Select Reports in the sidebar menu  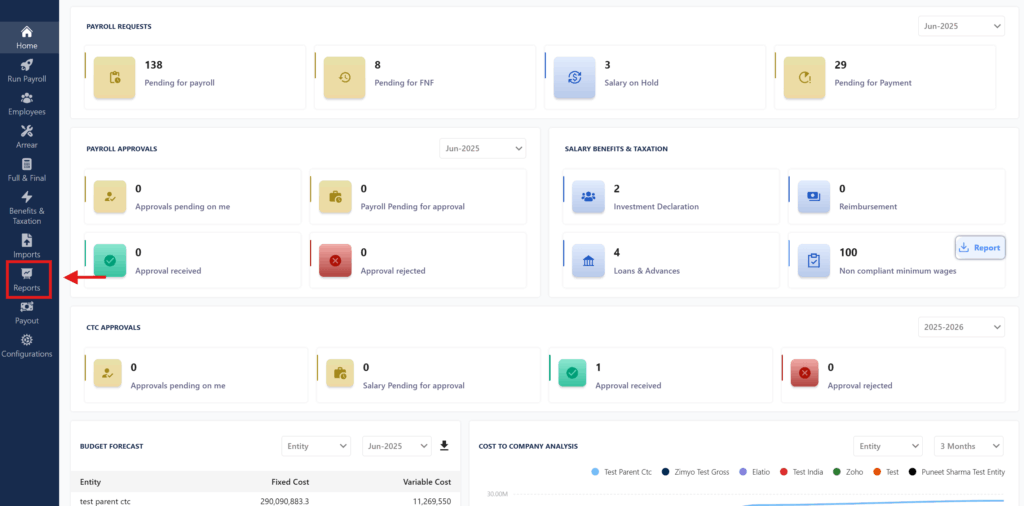pos(27,279)
